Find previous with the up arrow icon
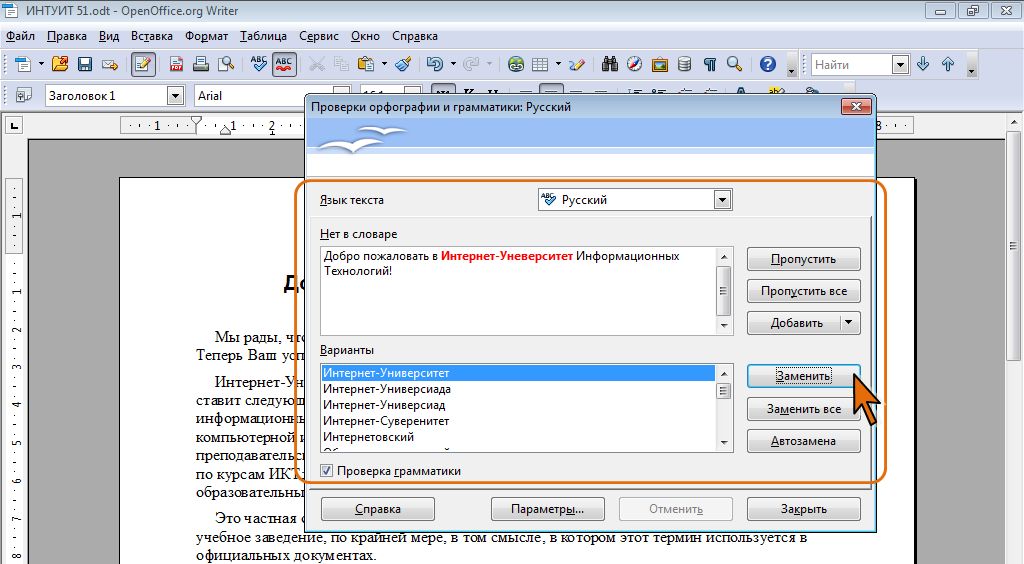The width and height of the screenshot is (1024, 564). [x=948, y=64]
